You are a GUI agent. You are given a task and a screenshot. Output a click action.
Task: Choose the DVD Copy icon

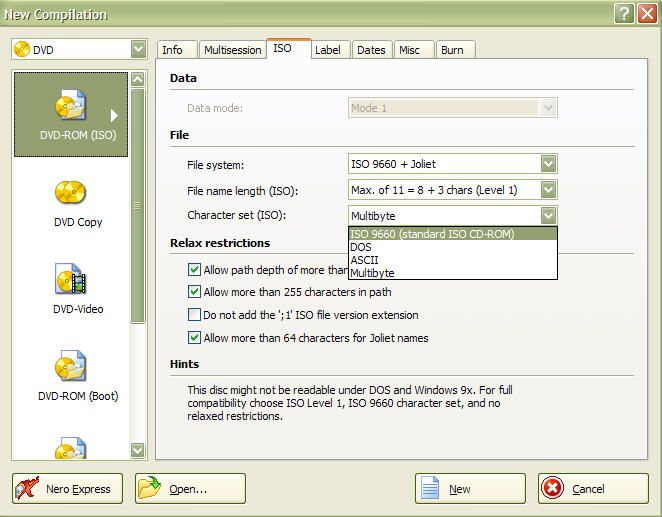coord(71,193)
